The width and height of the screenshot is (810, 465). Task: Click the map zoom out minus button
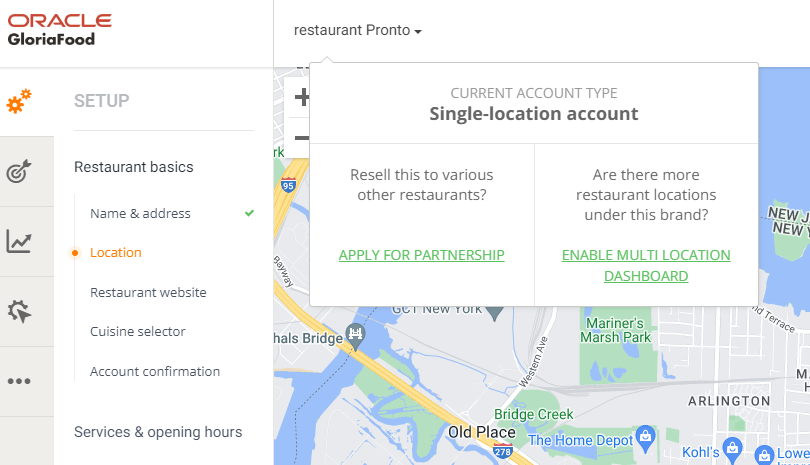point(302,137)
